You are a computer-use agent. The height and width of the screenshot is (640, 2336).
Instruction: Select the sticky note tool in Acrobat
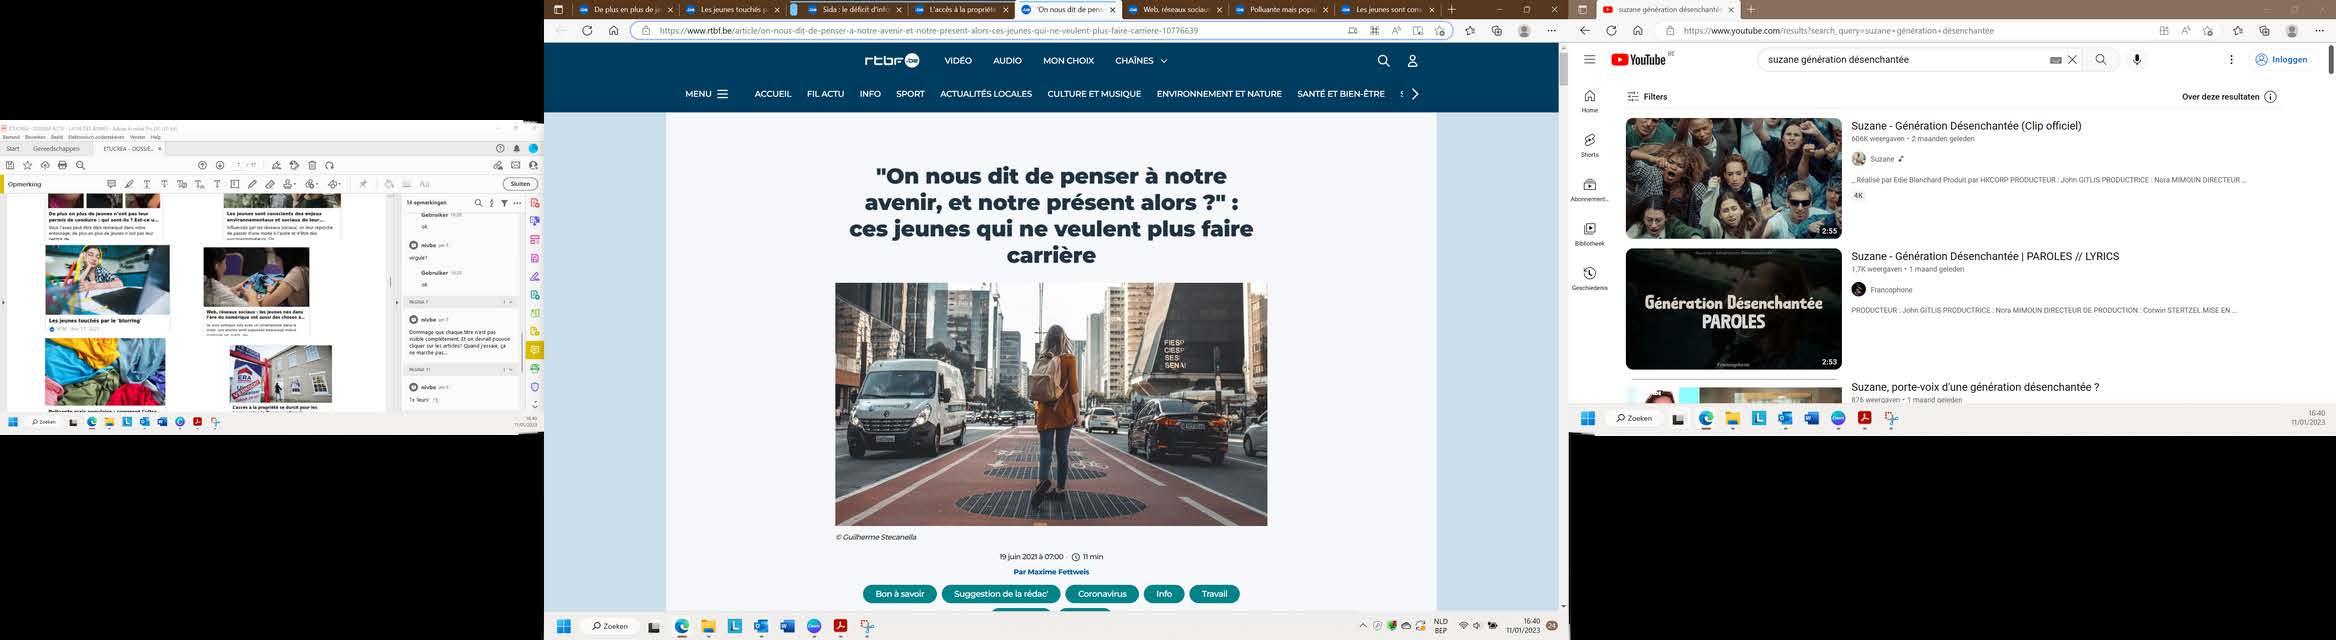[111, 184]
